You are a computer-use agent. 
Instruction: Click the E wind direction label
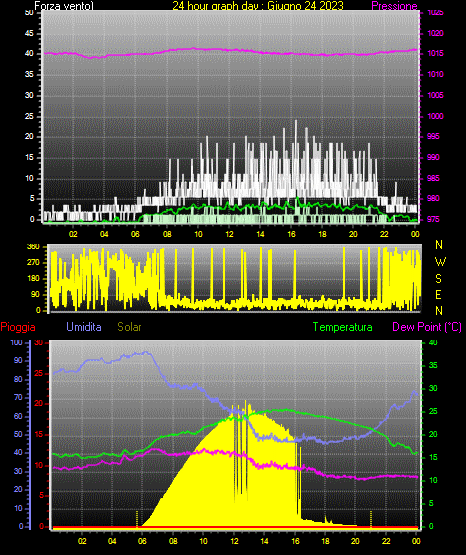(x=439, y=294)
